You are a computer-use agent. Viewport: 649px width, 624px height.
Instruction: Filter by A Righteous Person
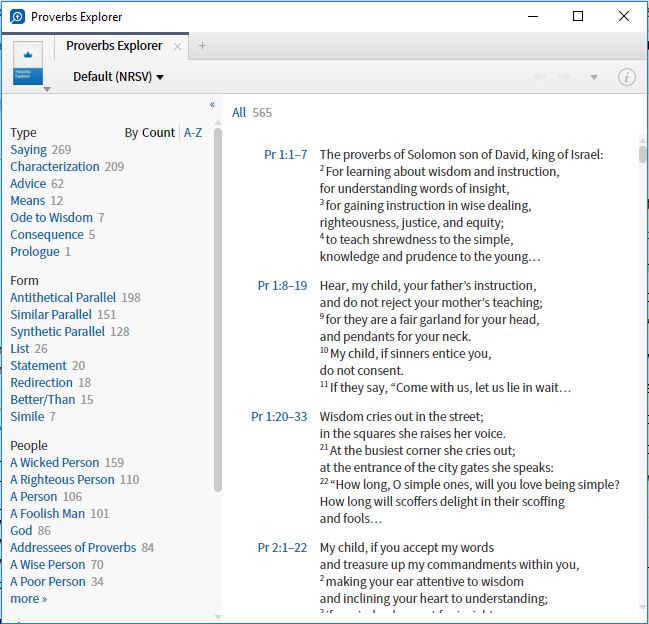click(x=62, y=480)
